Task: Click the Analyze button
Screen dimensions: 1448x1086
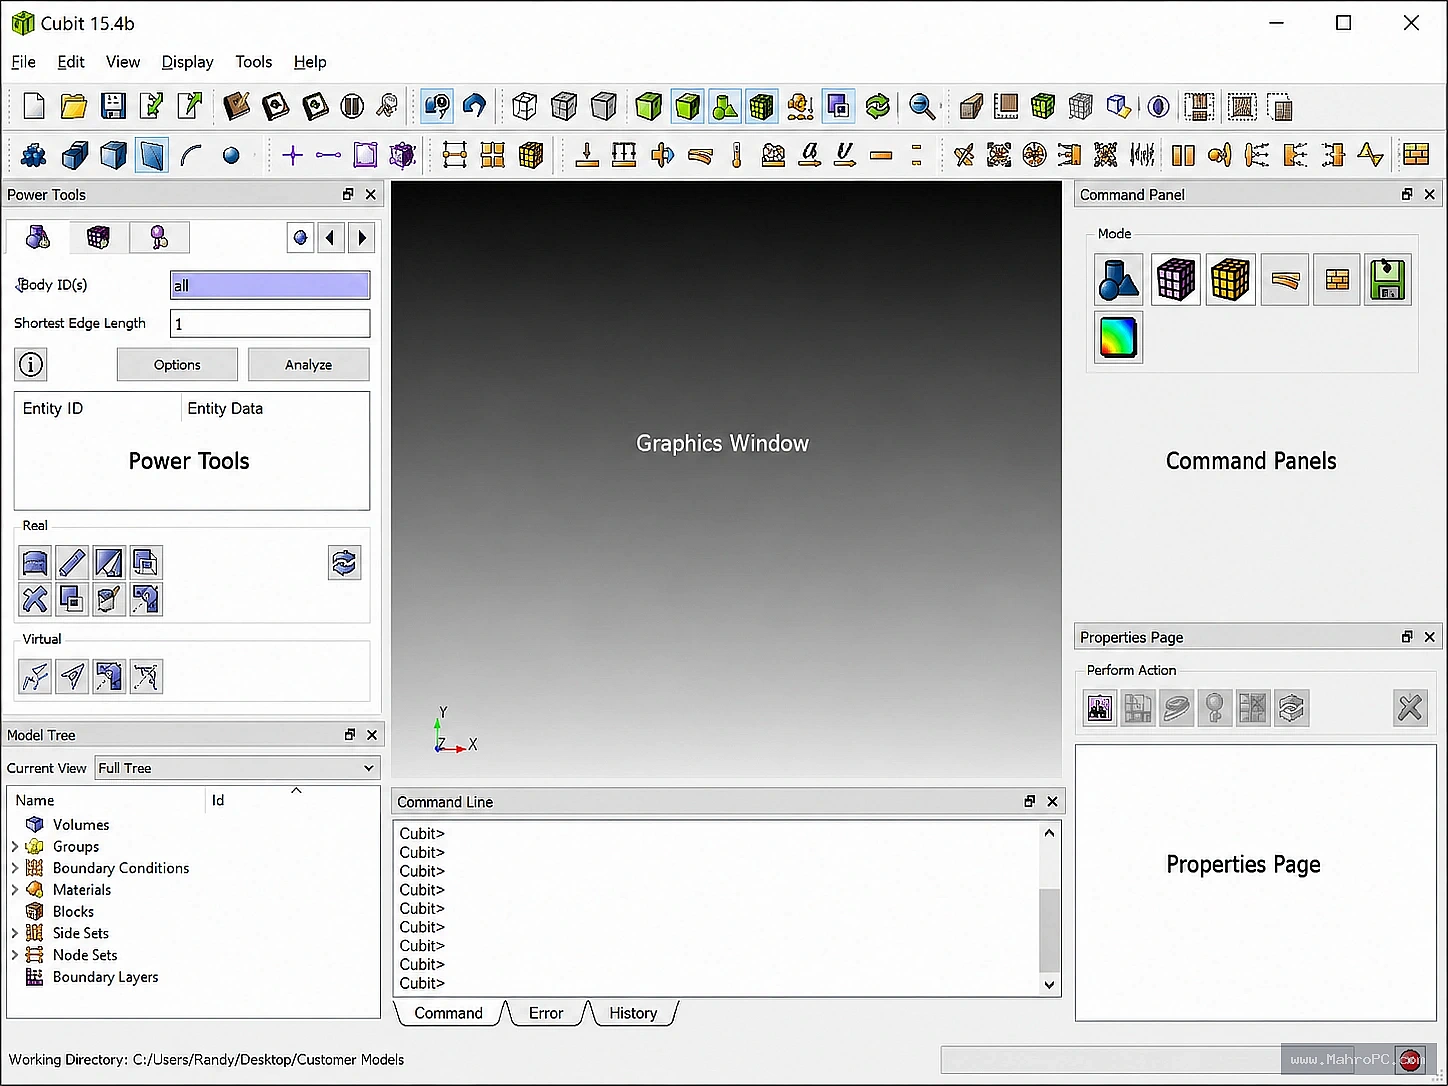Action: tap(308, 365)
